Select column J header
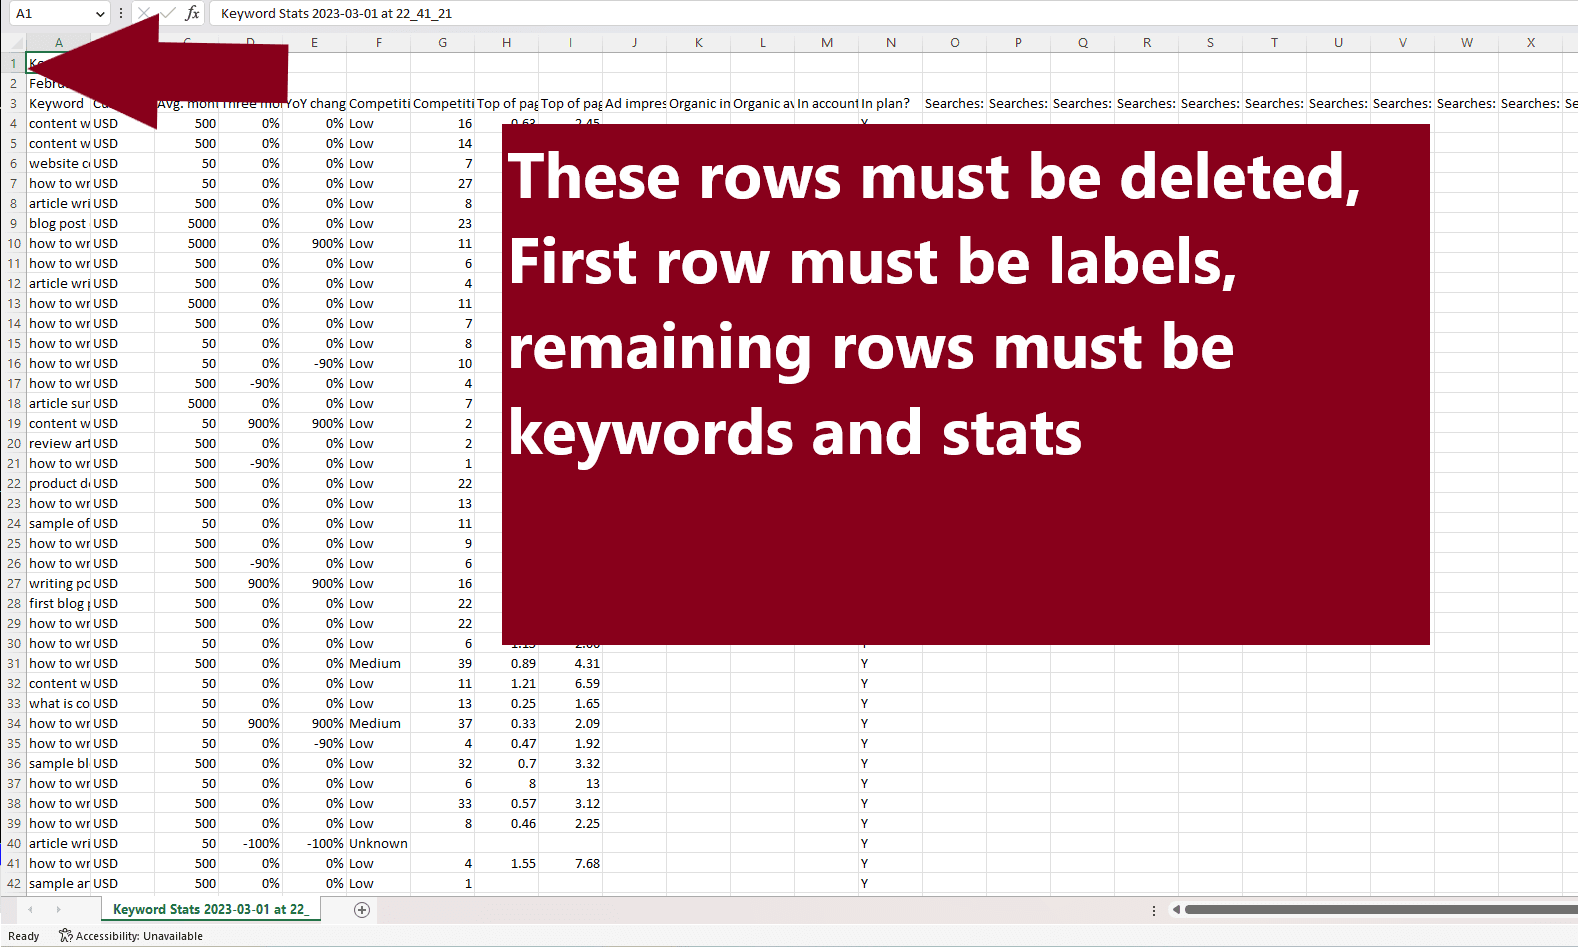Viewport: 1578px width, 947px height. tap(634, 42)
